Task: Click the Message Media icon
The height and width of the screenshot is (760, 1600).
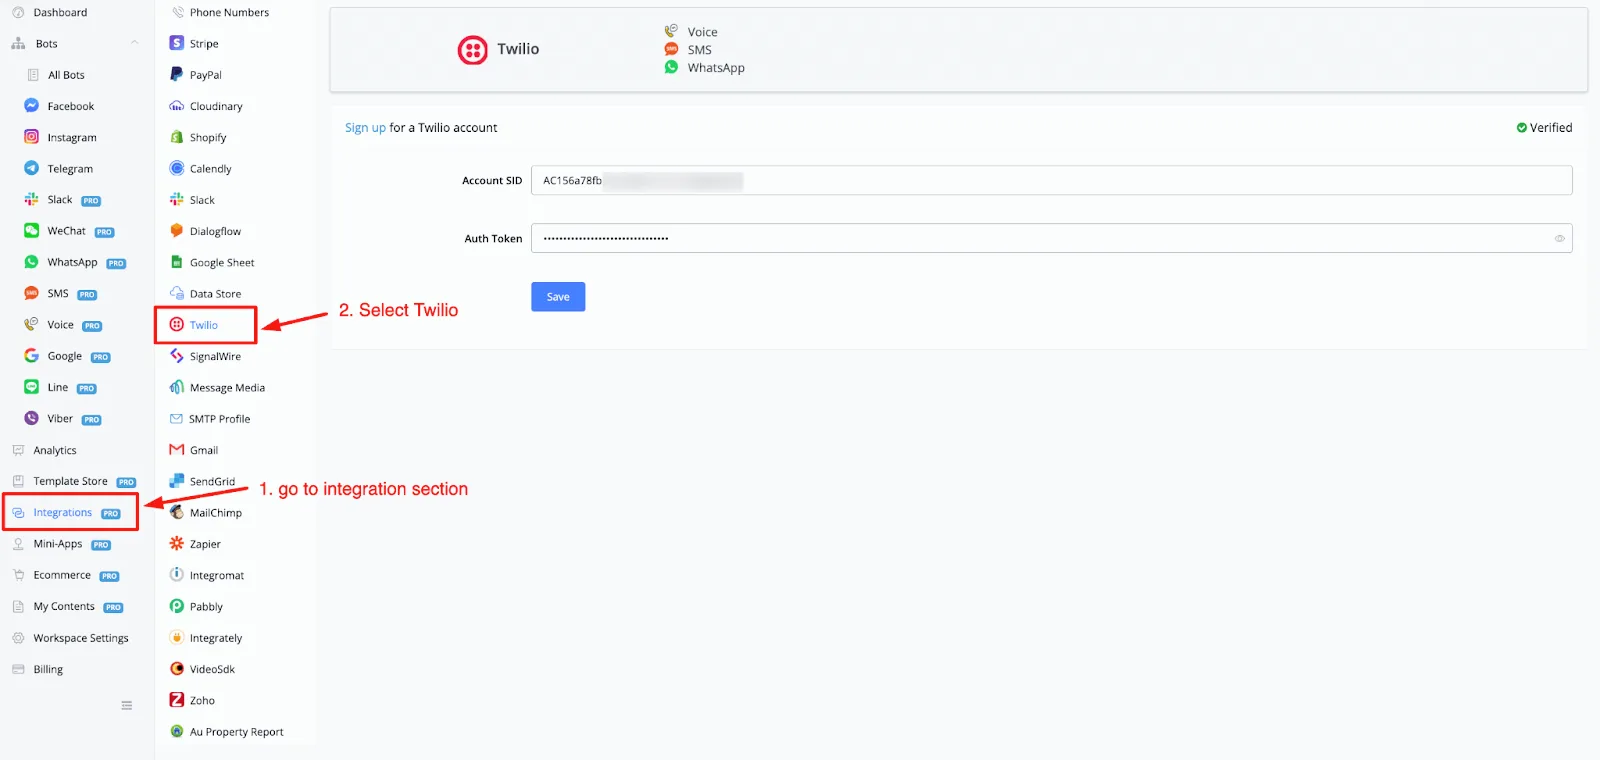Action: point(177,387)
